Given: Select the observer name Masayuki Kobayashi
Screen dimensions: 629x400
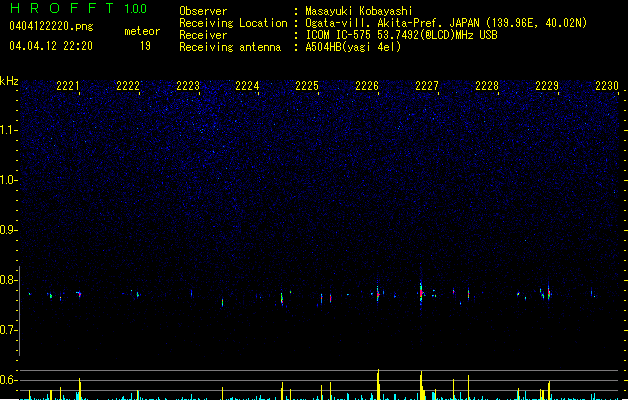Looking at the screenshot, I should click(x=359, y=11).
